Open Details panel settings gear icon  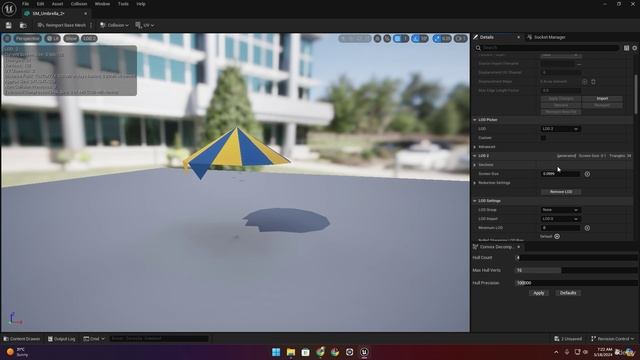635,48
